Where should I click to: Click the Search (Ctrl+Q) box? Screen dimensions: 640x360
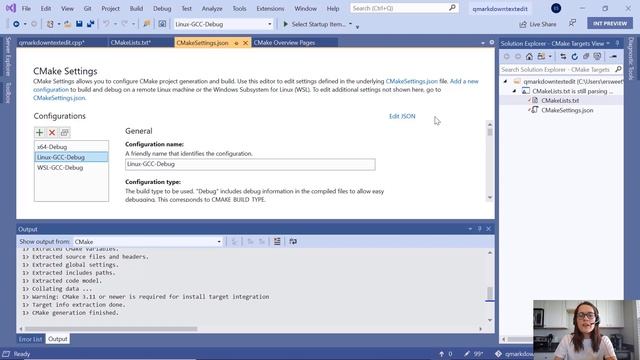404,8
